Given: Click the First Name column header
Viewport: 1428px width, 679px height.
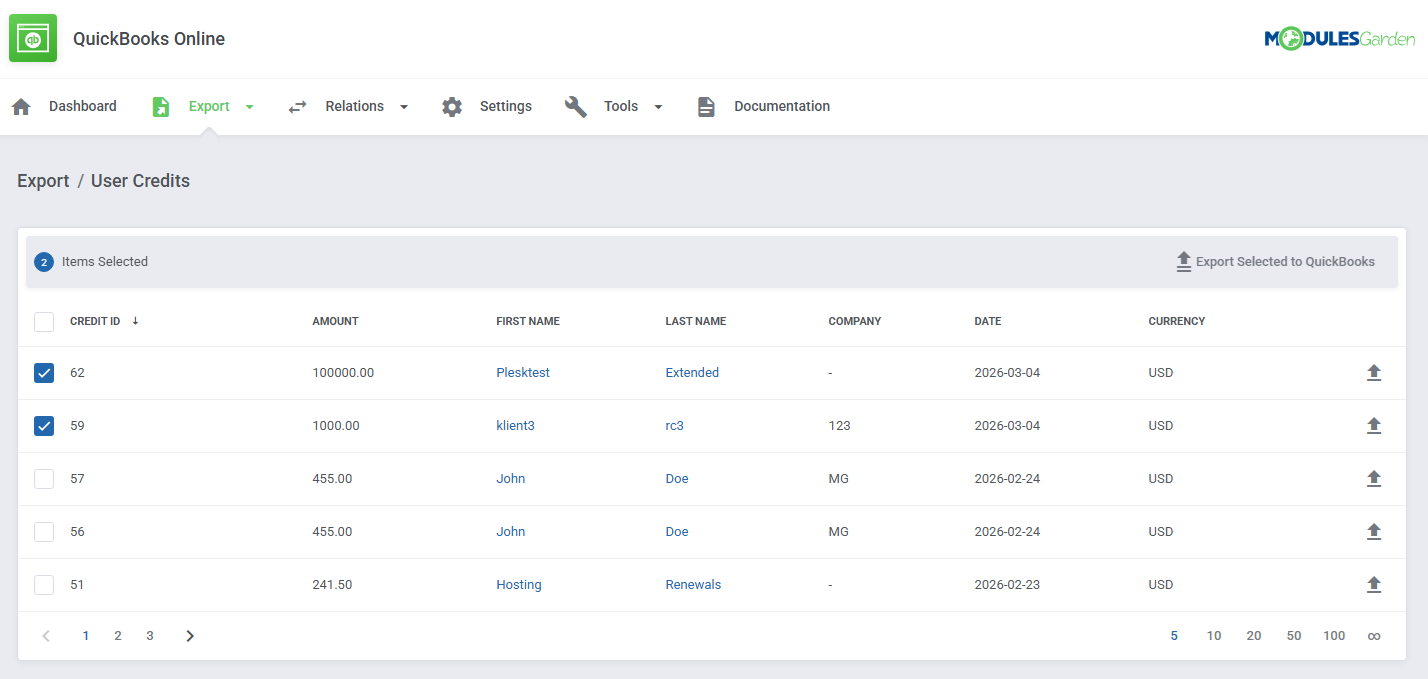Looking at the screenshot, I should point(528,322).
